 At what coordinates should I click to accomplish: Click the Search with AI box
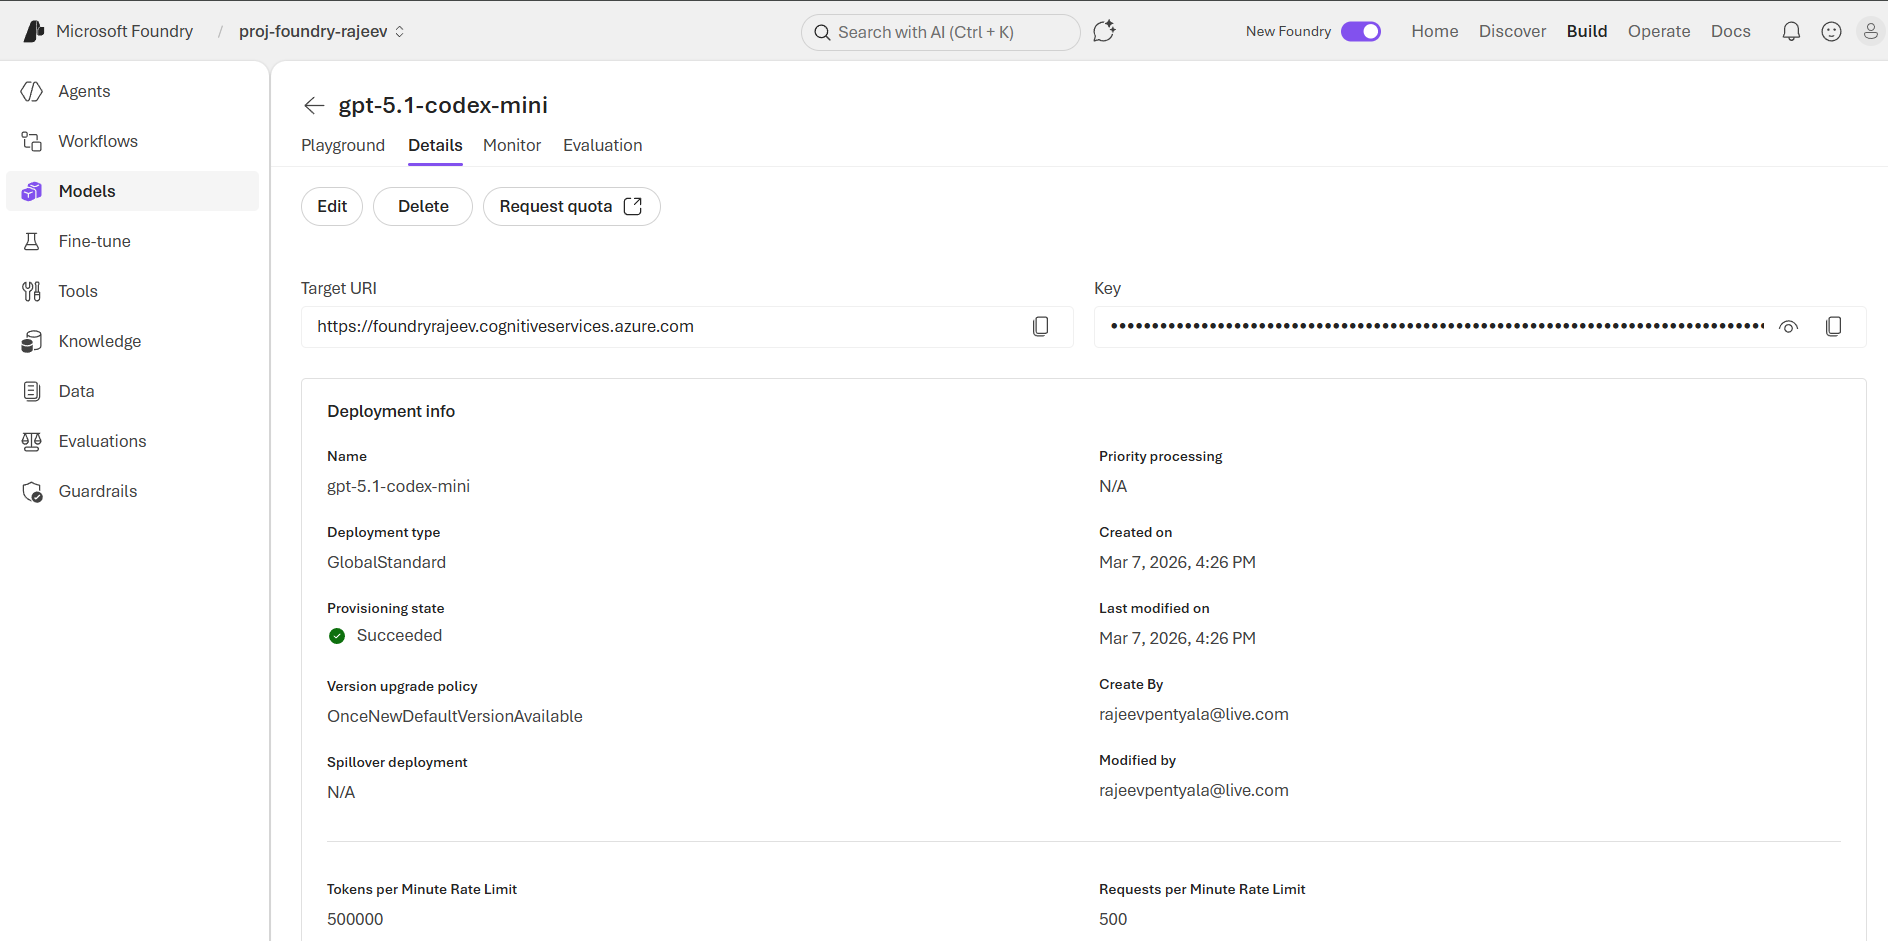pyautogui.click(x=940, y=32)
